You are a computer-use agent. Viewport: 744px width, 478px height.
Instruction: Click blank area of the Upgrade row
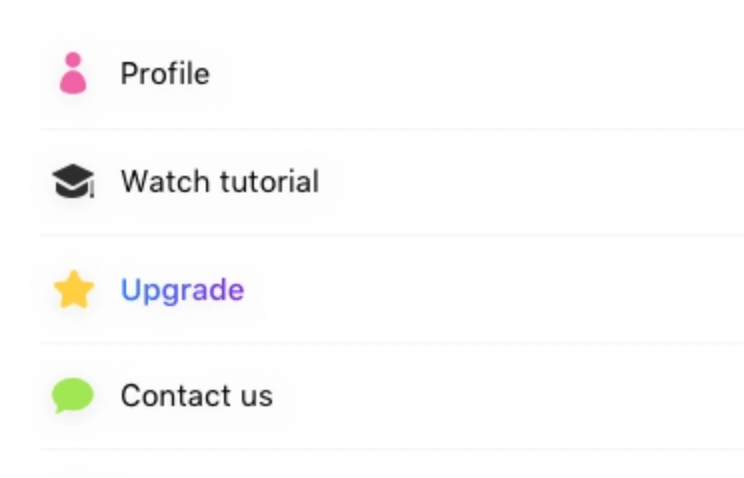pos(500,290)
